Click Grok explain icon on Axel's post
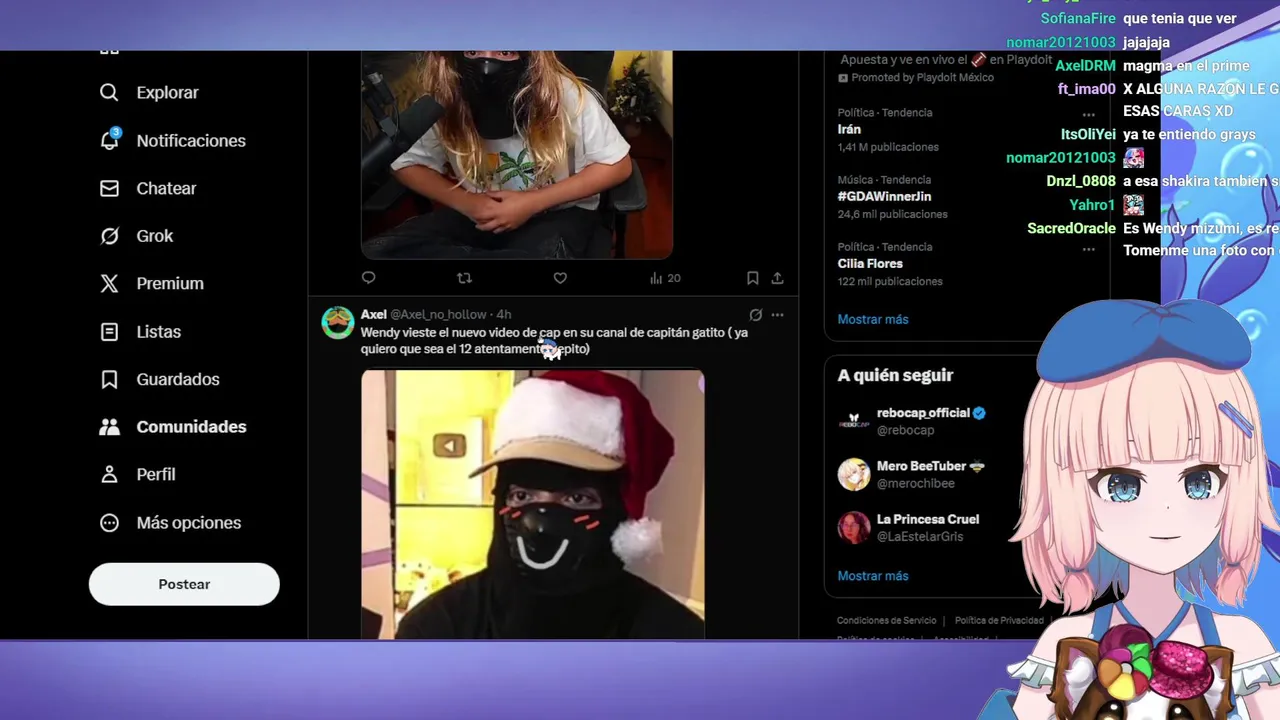Screen dimensions: 1280x720 (756, 314)
